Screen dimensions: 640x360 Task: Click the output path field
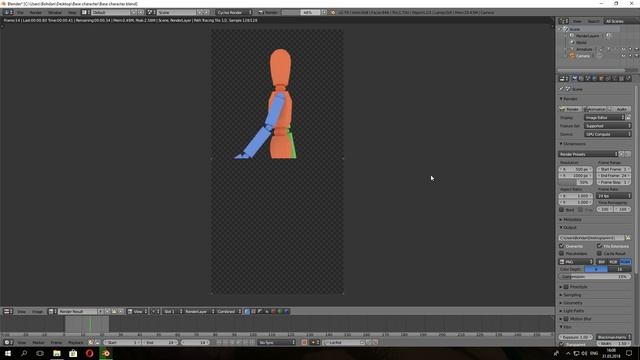(591, 238)
